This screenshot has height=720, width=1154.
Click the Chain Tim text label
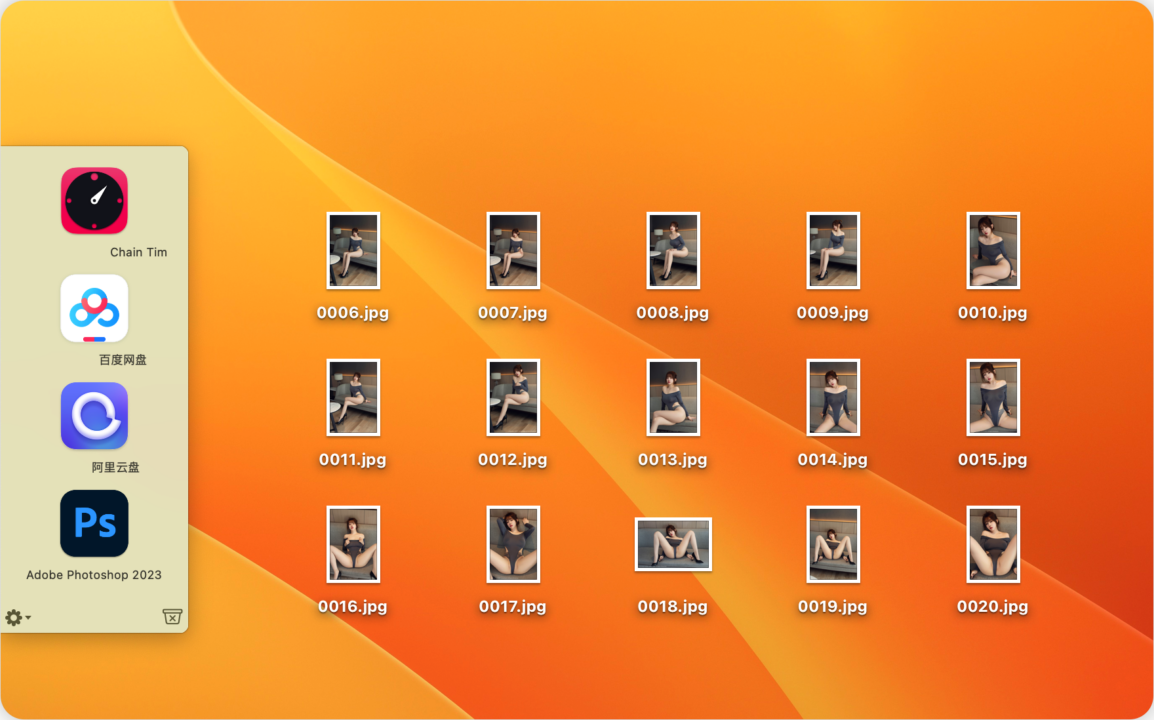(138, 252)
